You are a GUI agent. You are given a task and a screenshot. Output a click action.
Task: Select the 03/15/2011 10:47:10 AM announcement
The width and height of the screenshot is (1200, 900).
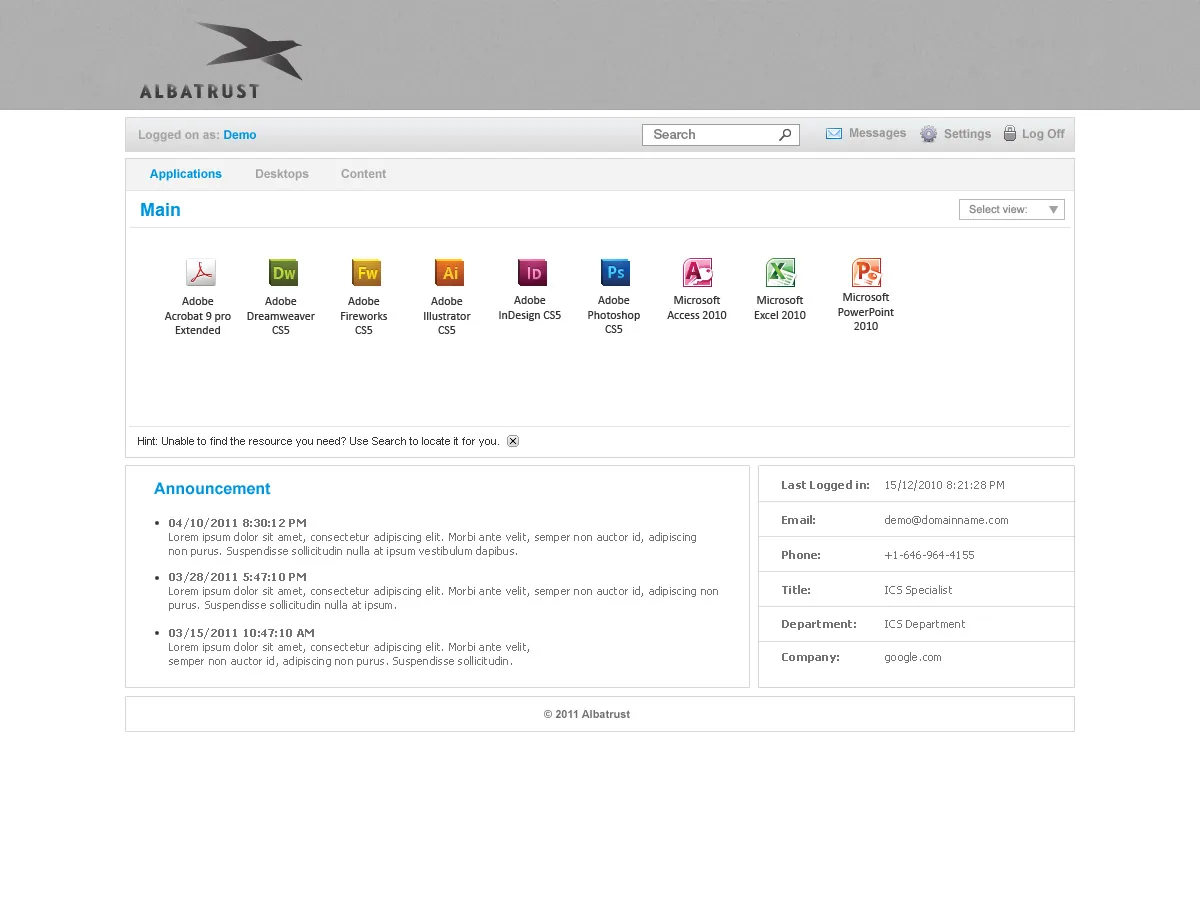241,633
